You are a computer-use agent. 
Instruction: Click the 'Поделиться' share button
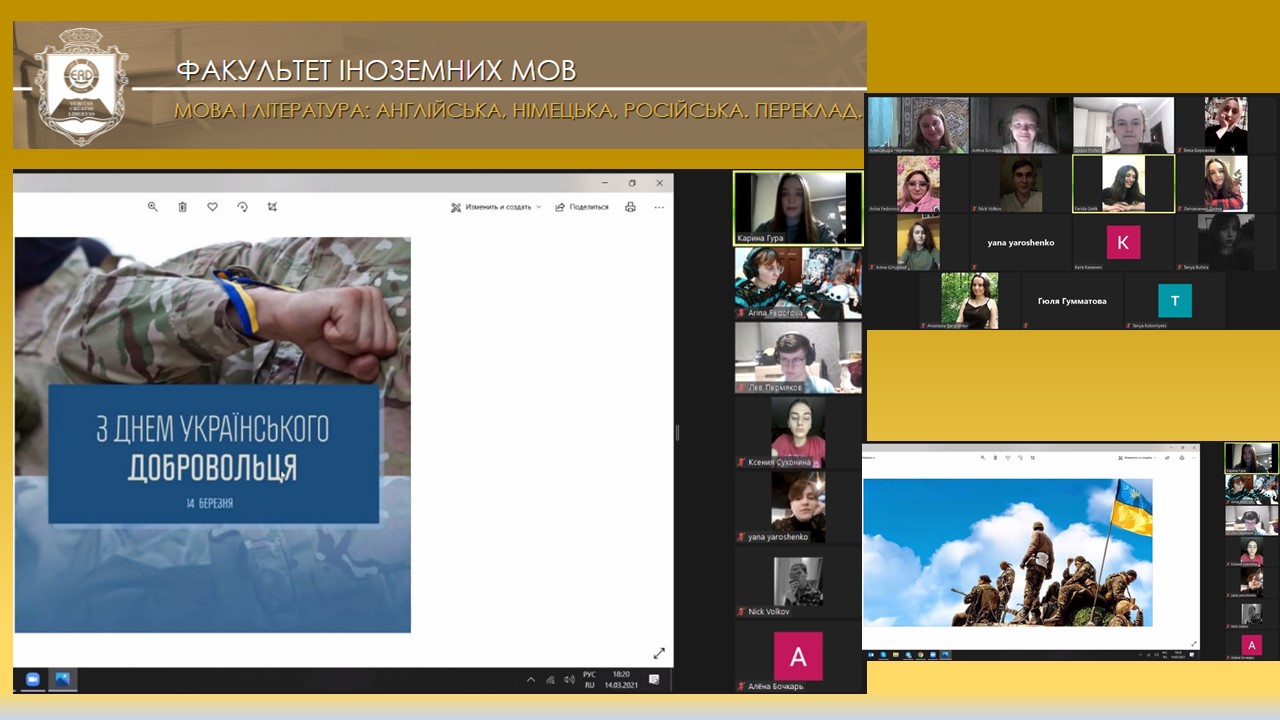coord(582,207)
